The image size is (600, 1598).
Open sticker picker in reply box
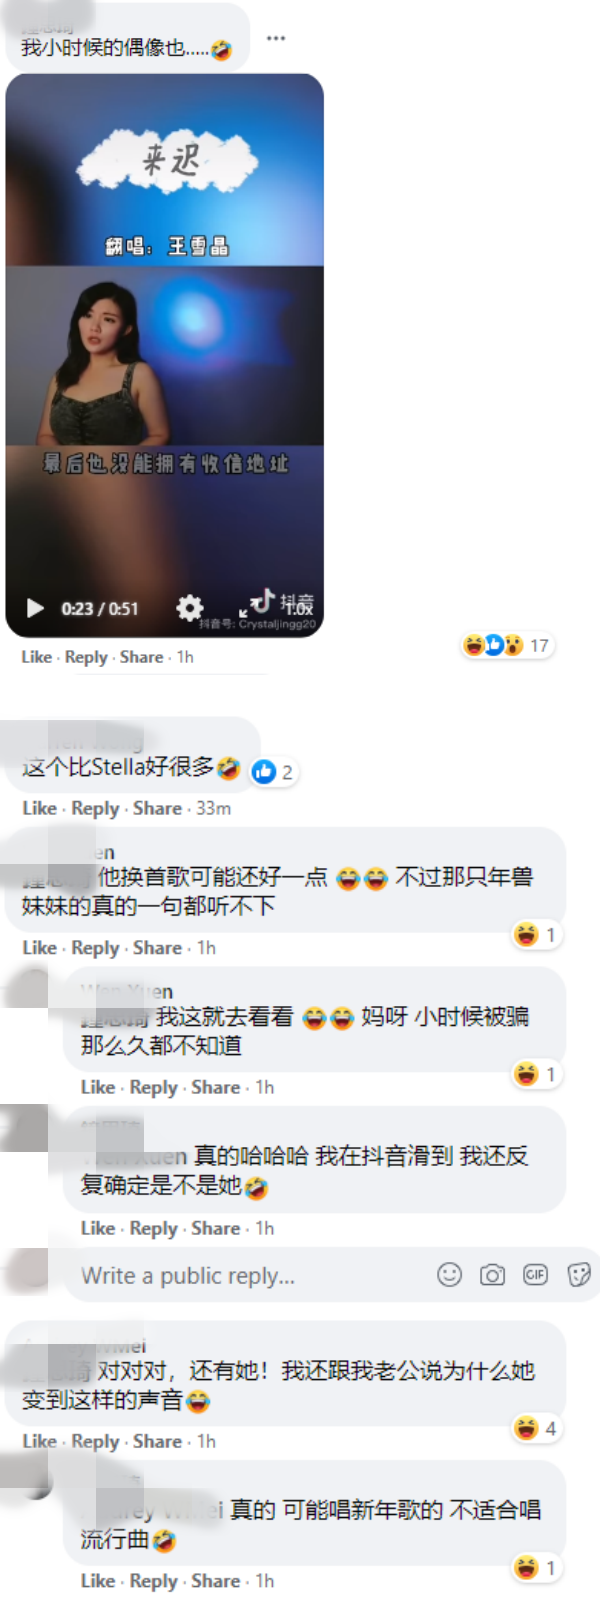[x=579, y=1275]
